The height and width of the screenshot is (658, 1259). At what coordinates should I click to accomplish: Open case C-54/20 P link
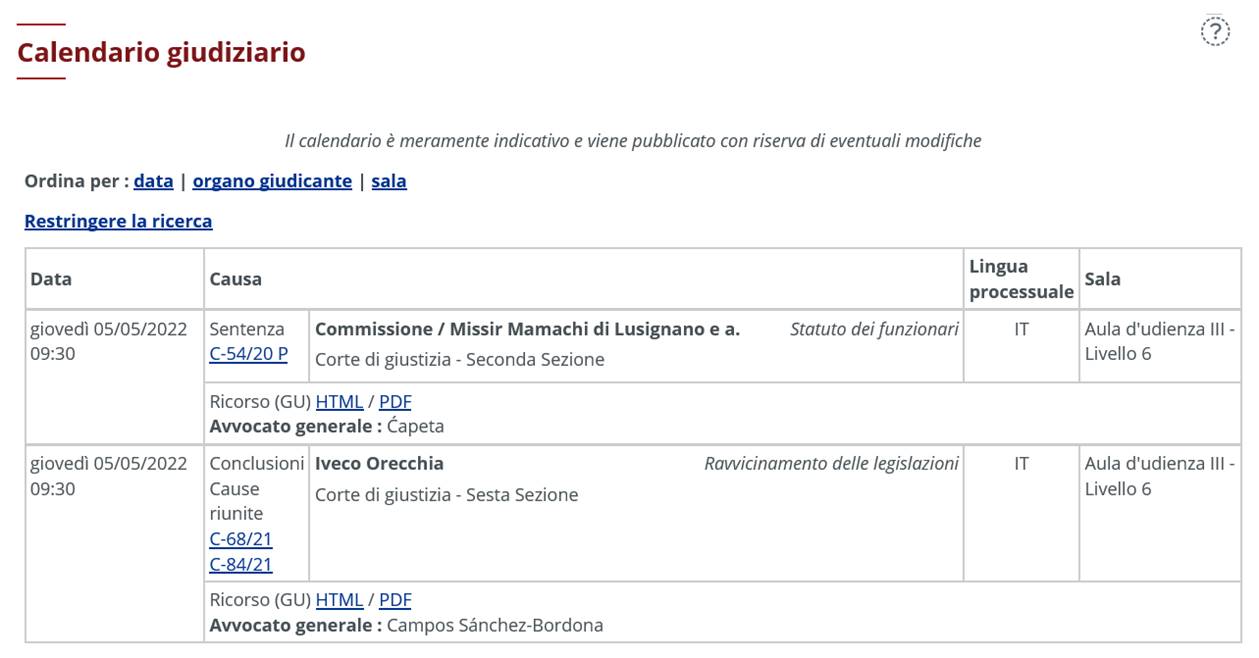[x=248, y=353]
